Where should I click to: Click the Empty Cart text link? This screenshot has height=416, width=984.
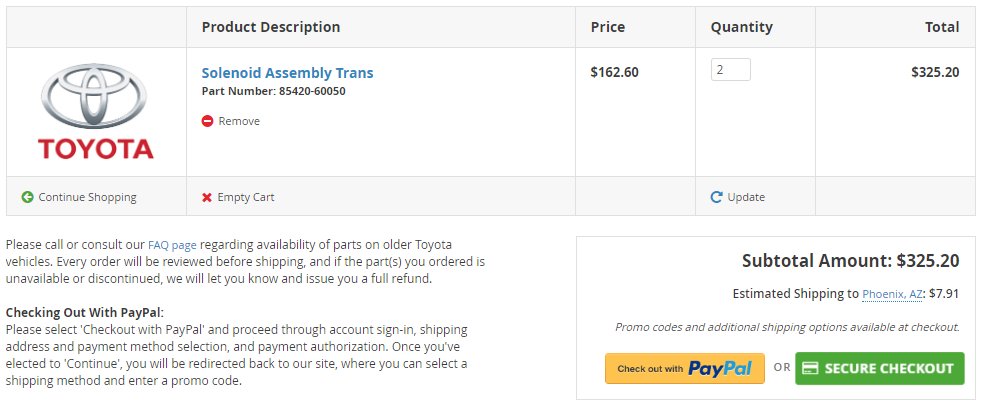pyautogui.click(x=246, y=197)
